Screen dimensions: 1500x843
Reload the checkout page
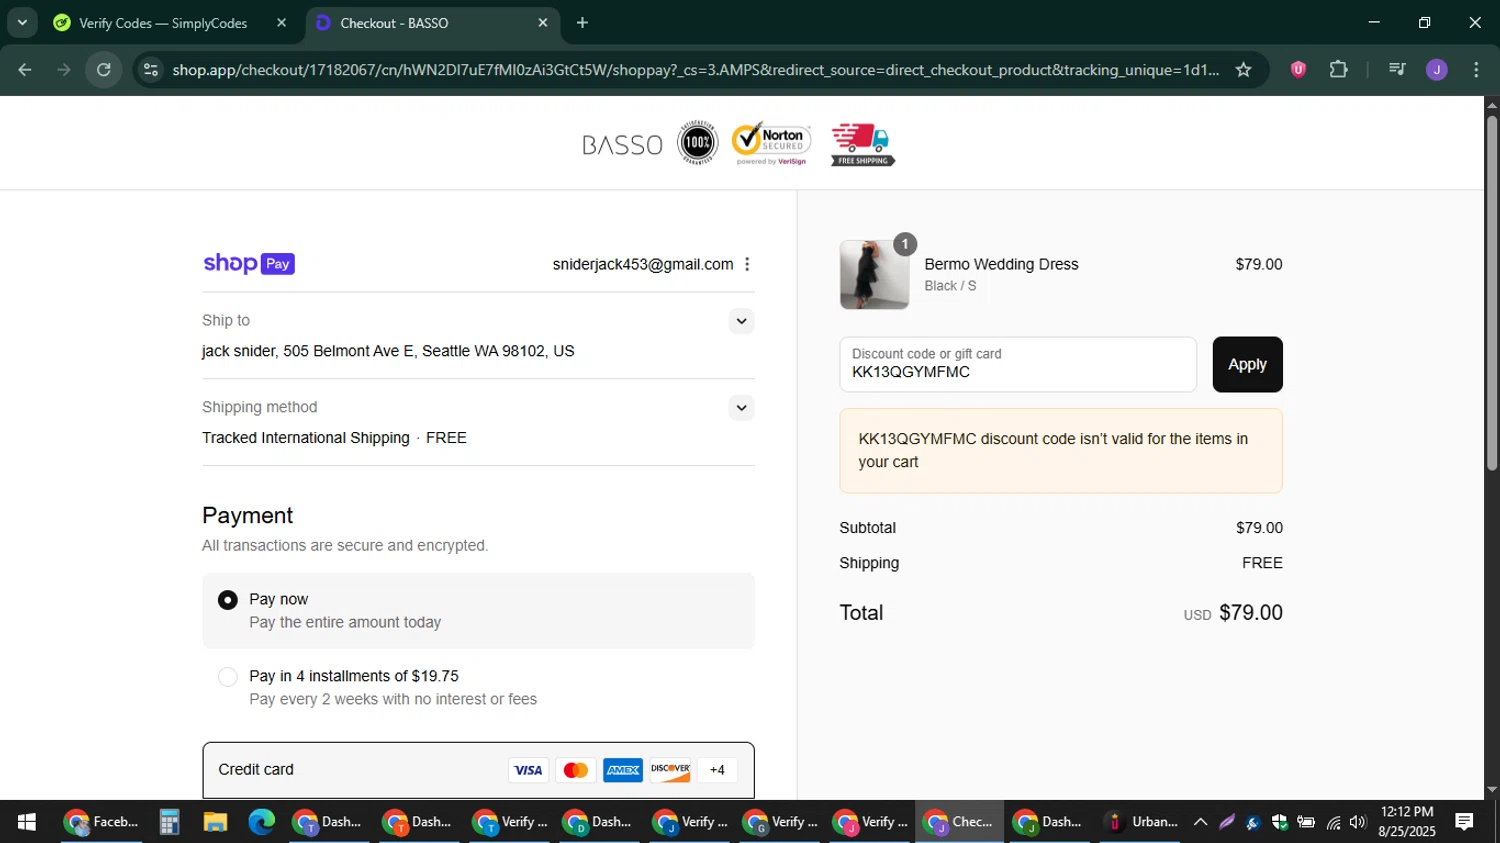click(x=104, y=70)
